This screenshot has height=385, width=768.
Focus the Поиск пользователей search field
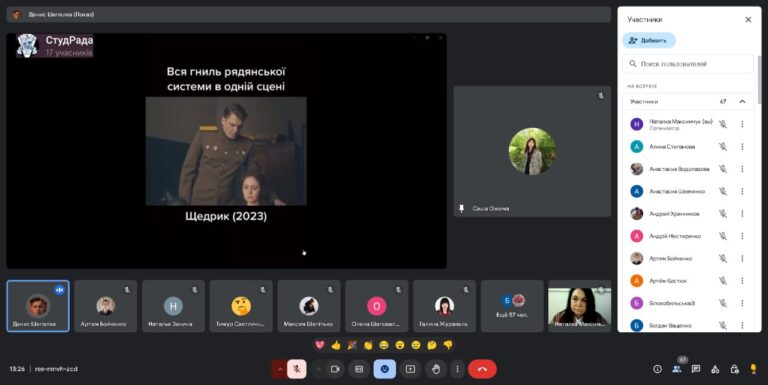(x=688, y=64)
